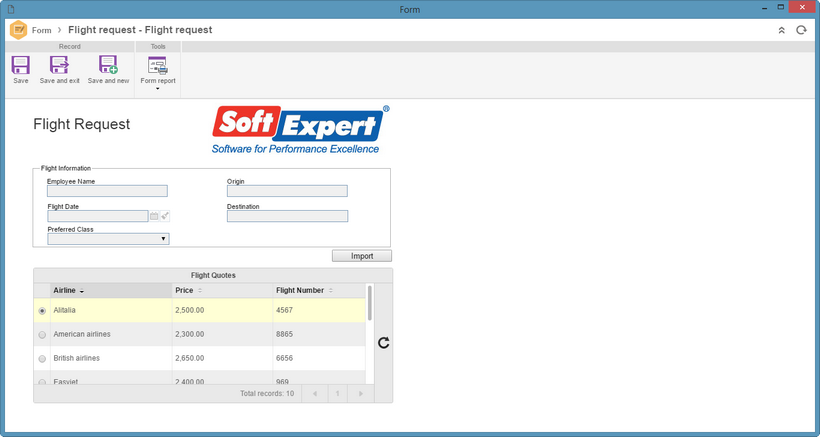The width and height of the screenshot is (820, 437).
Task: Select the American airlines radio button
Action: [x=42, y=335]
